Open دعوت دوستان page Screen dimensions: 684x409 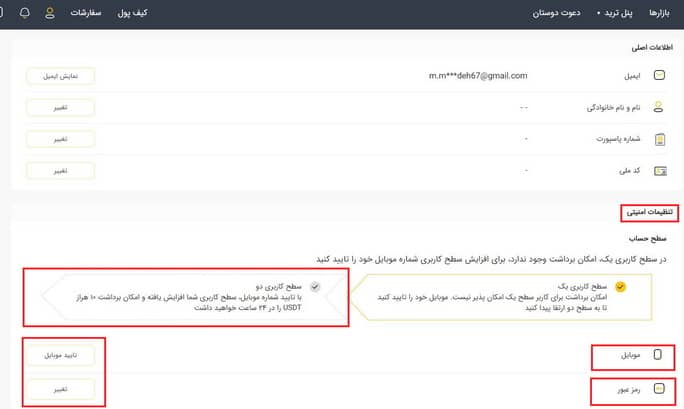coord(556,13)
